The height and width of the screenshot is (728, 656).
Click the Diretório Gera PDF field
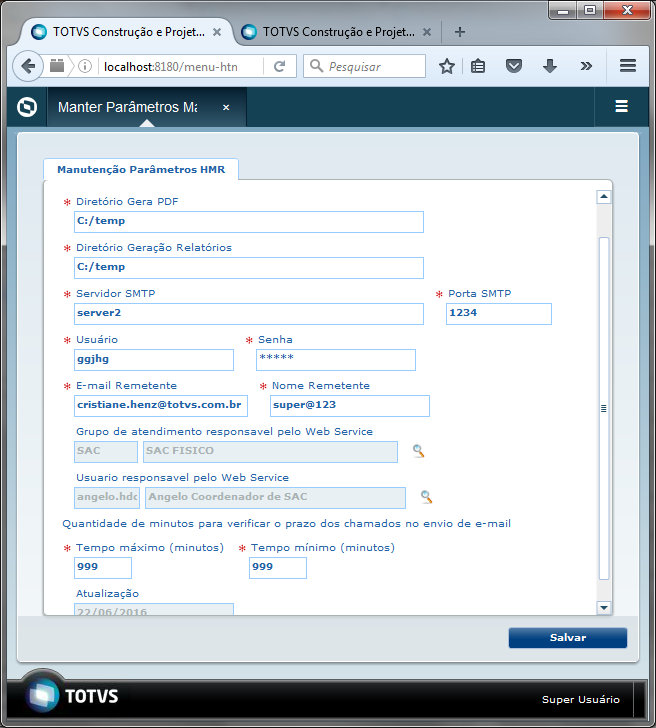pyautogui.click(x=249, y=222)
